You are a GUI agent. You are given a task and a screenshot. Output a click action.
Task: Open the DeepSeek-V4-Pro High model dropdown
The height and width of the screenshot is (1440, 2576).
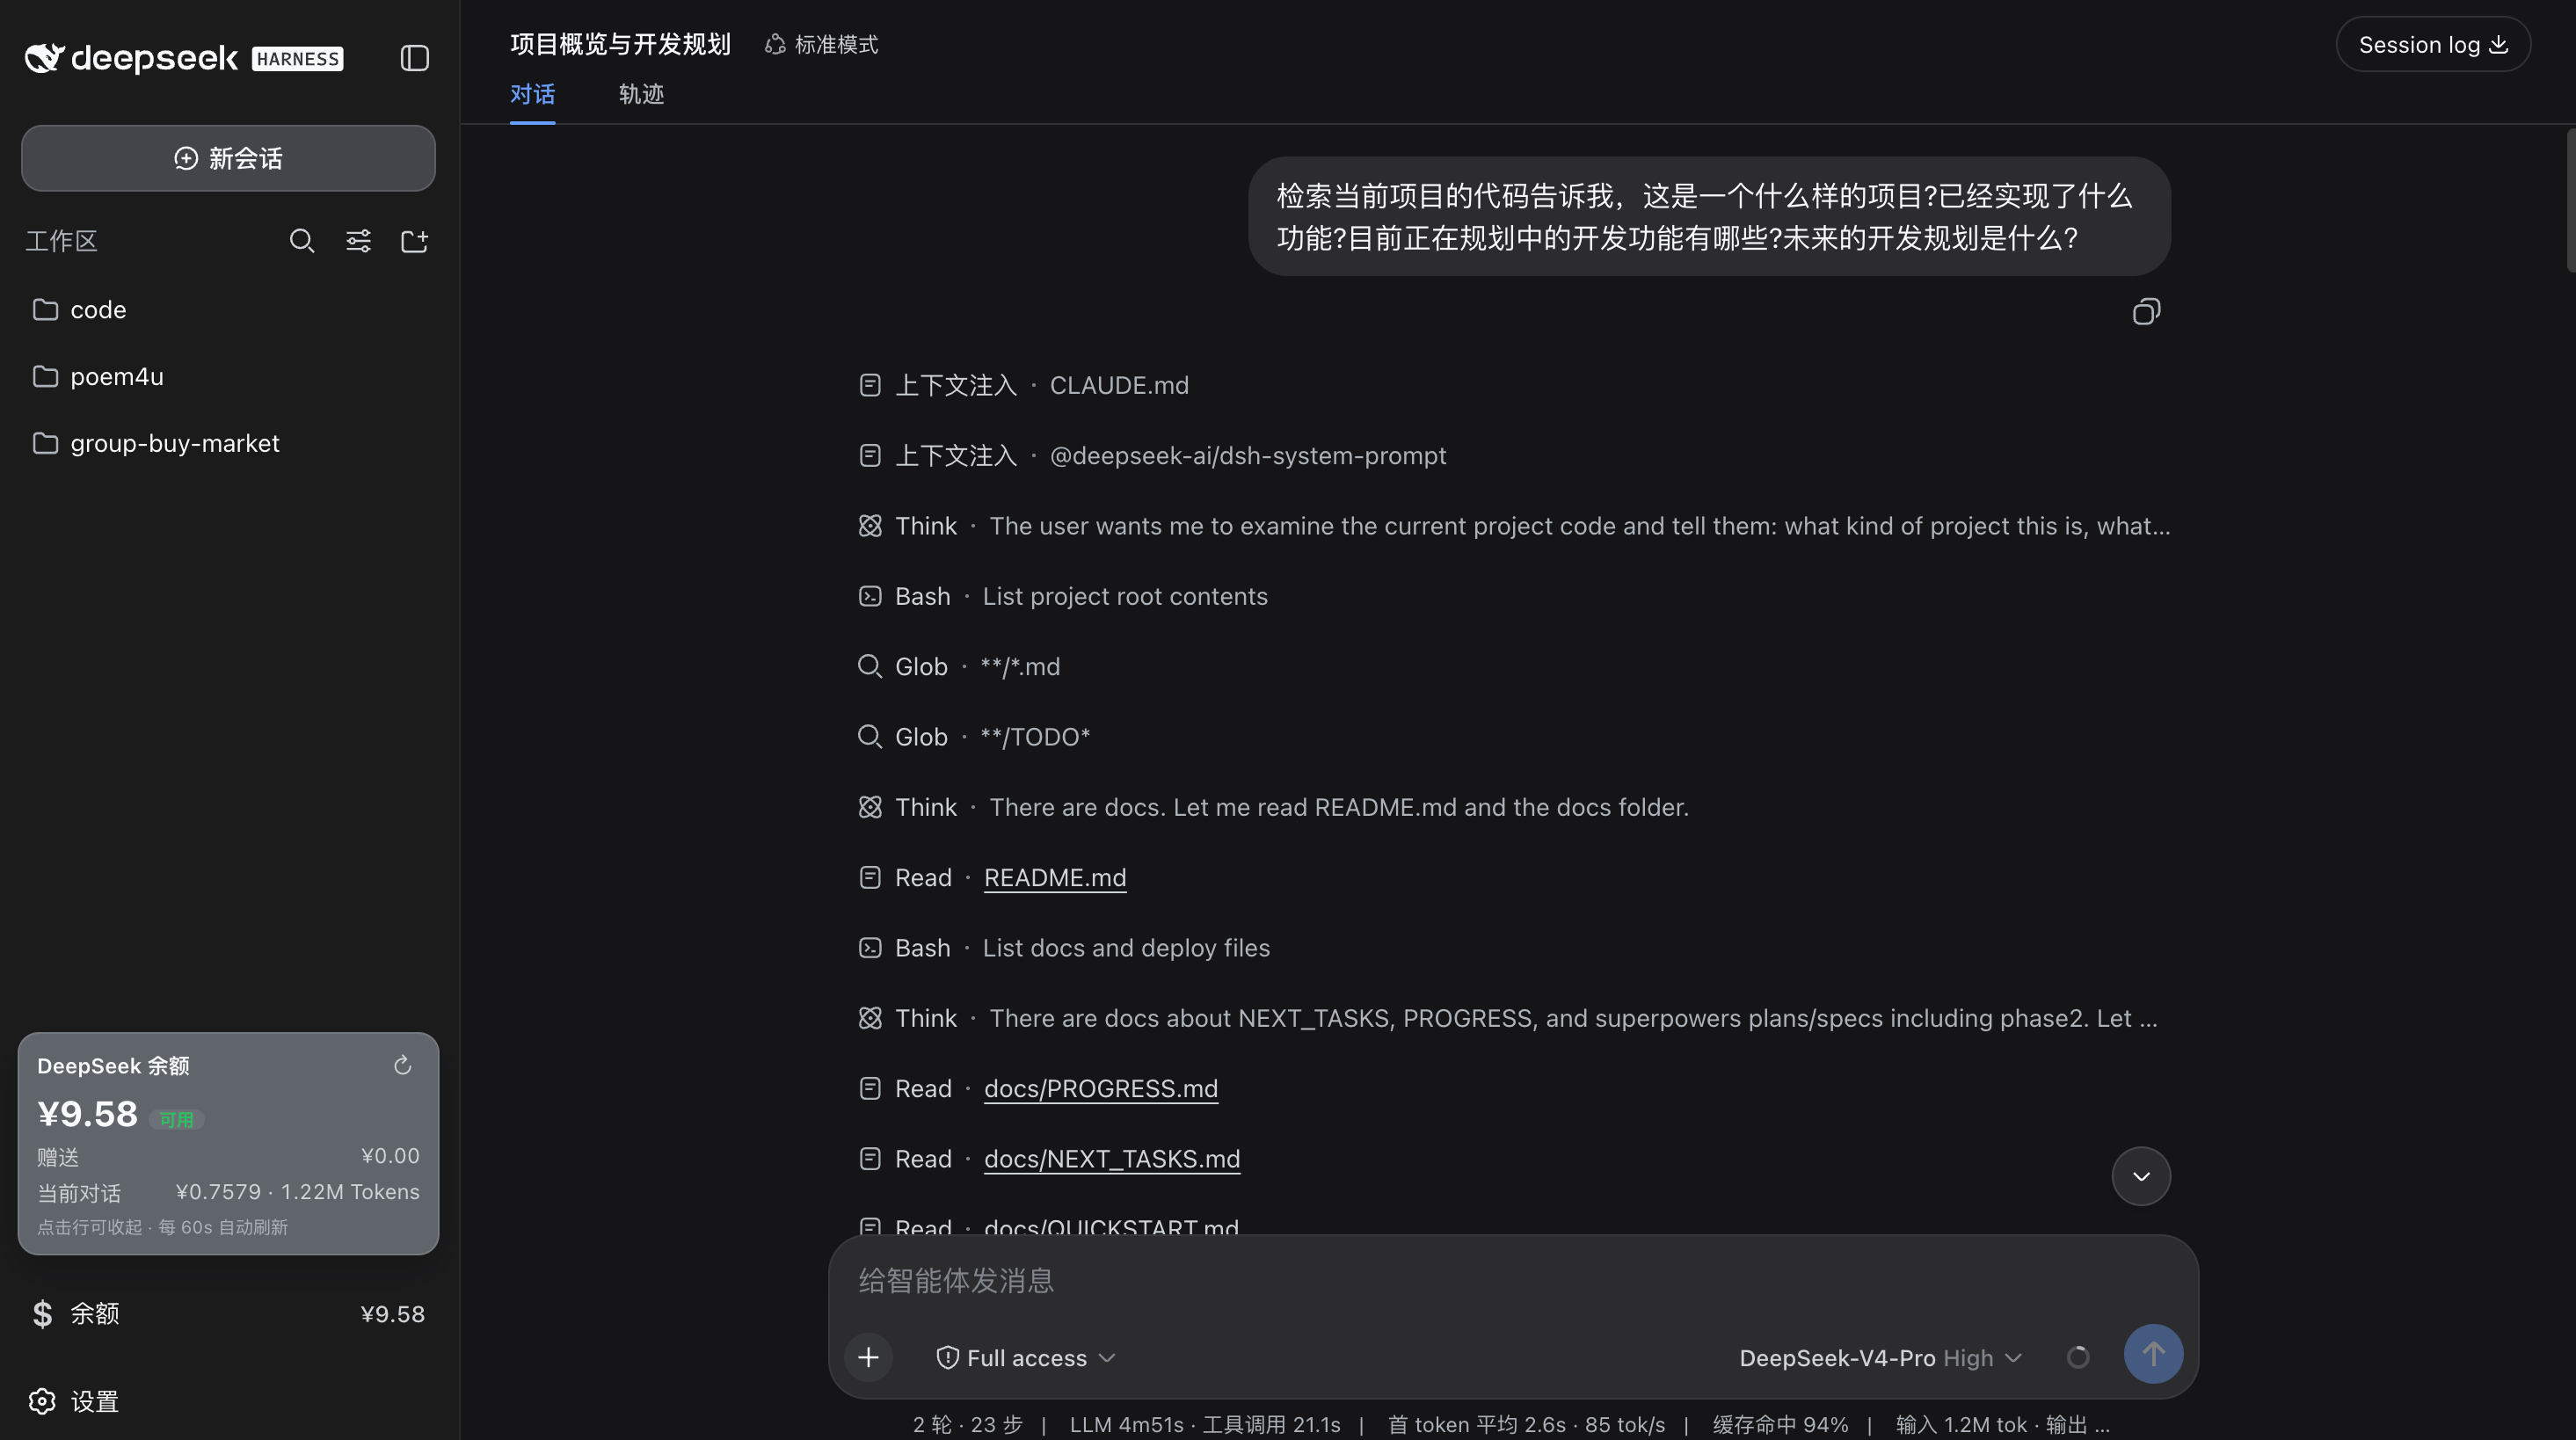click(1880, 1358)
